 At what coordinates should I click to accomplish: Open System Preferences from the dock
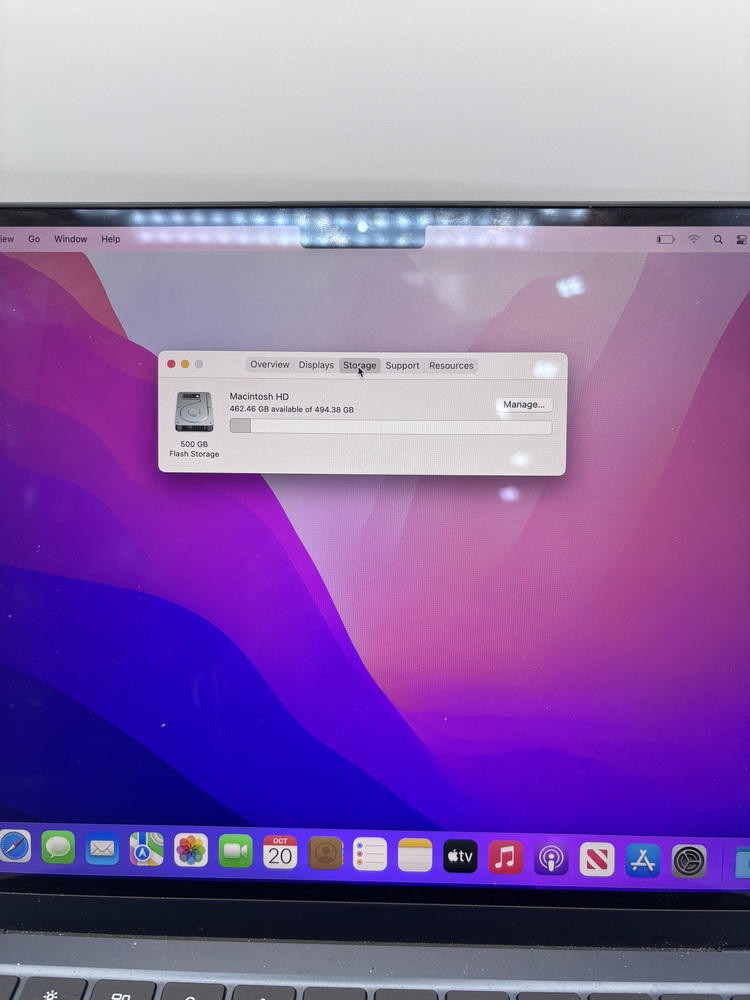coord(689,861)
